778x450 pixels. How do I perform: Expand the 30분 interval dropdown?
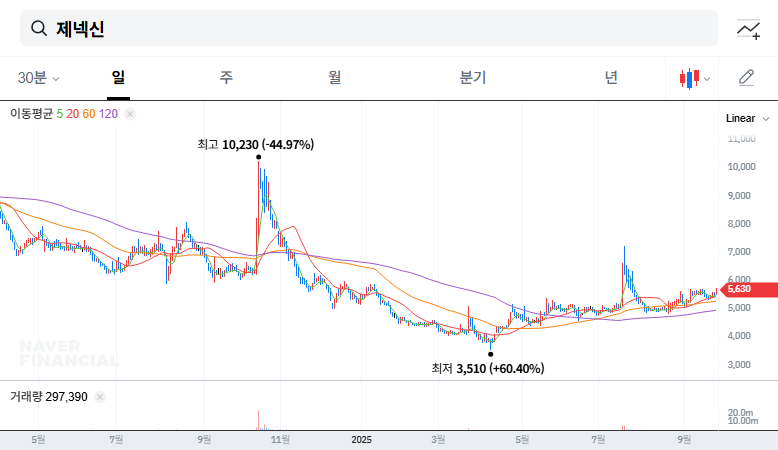tap(38, 78)
